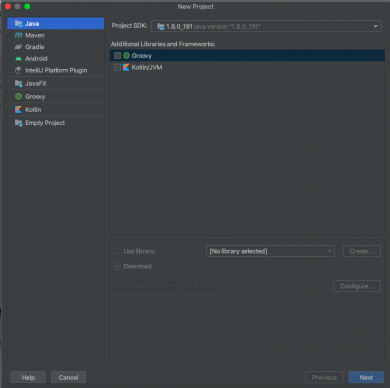Viewport: 390px width, 388px height.
Task: Click the Kotlin/JVM icon in frameworks list
Action: click(126, 67)
